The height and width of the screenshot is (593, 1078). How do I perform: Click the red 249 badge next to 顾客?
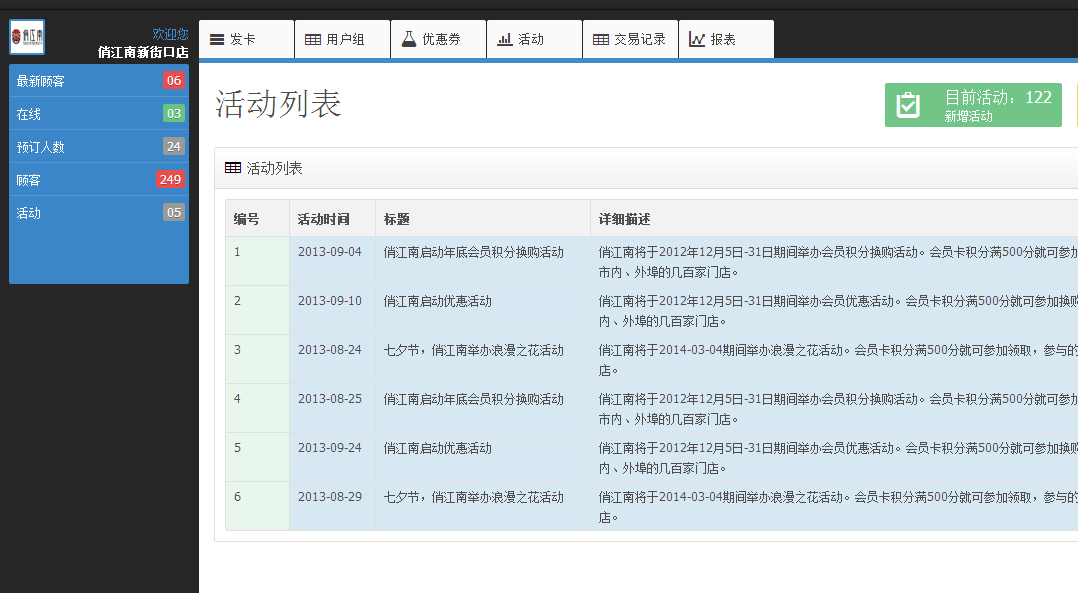click(170, 180)
